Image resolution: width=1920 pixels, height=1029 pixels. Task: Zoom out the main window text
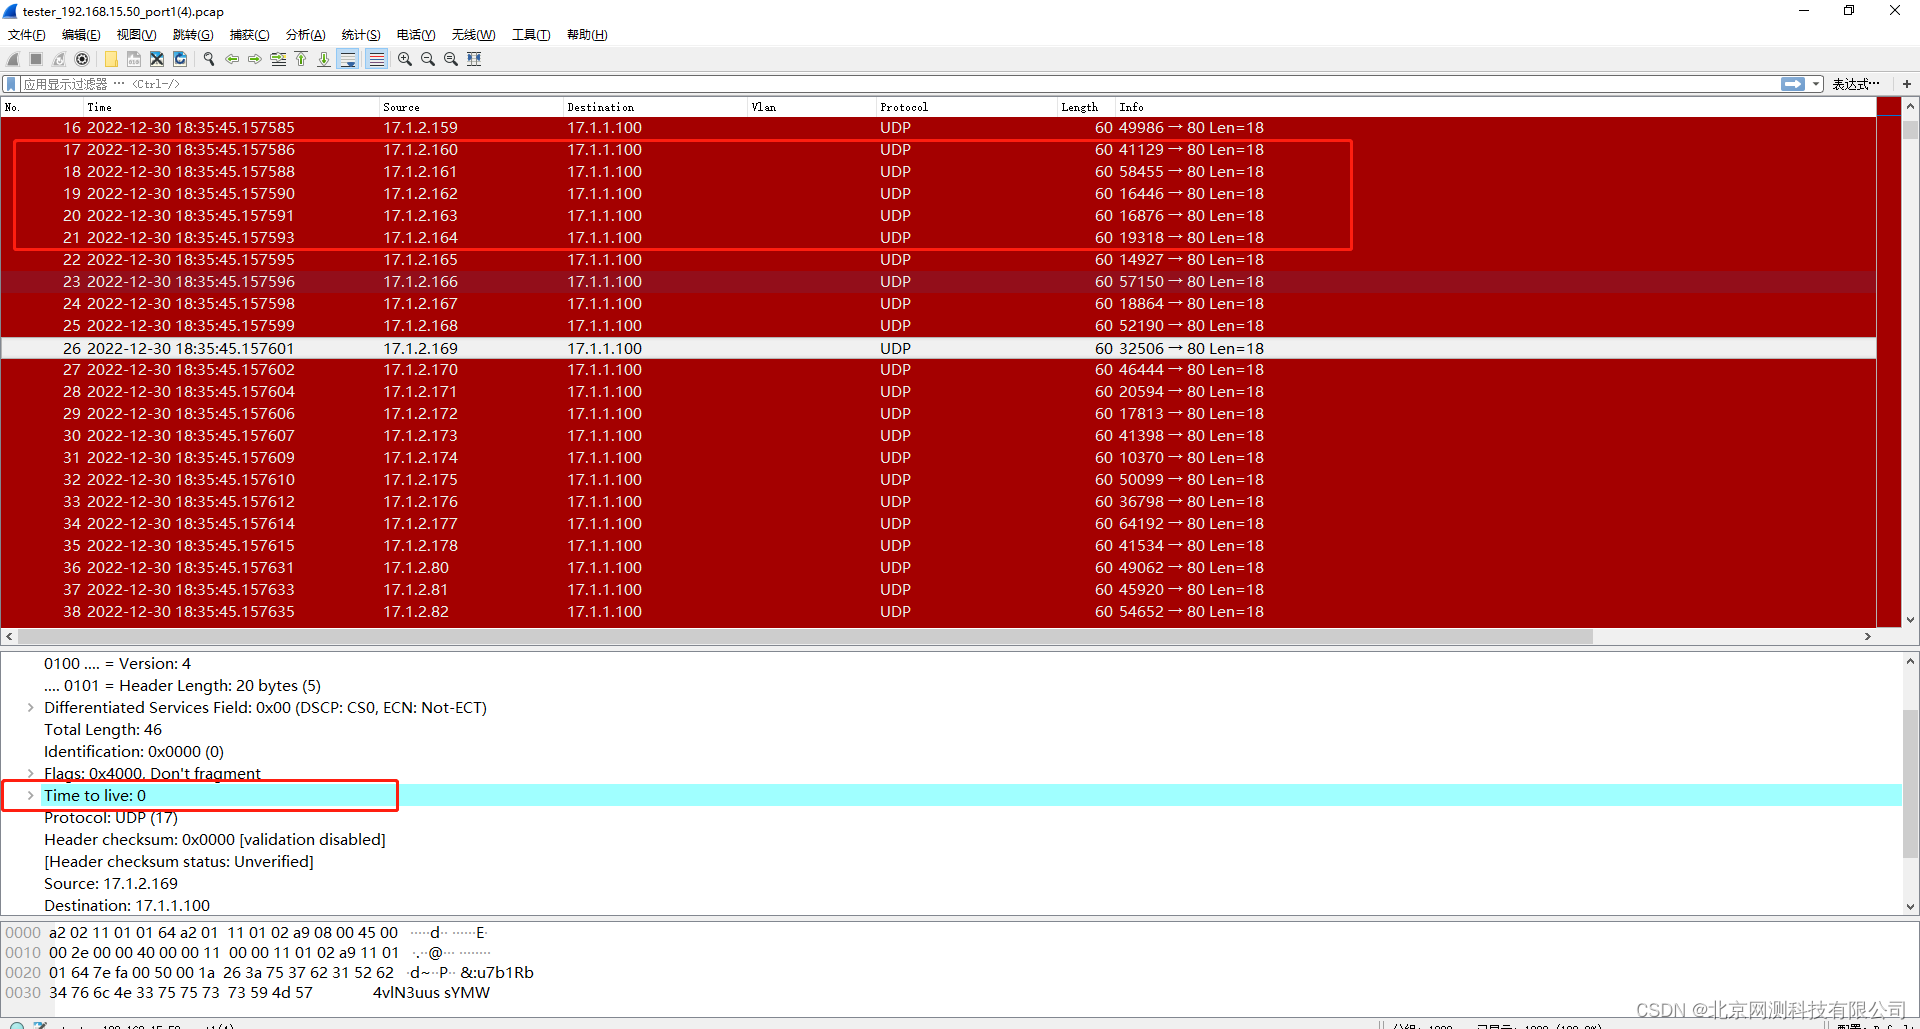point(428,59)
